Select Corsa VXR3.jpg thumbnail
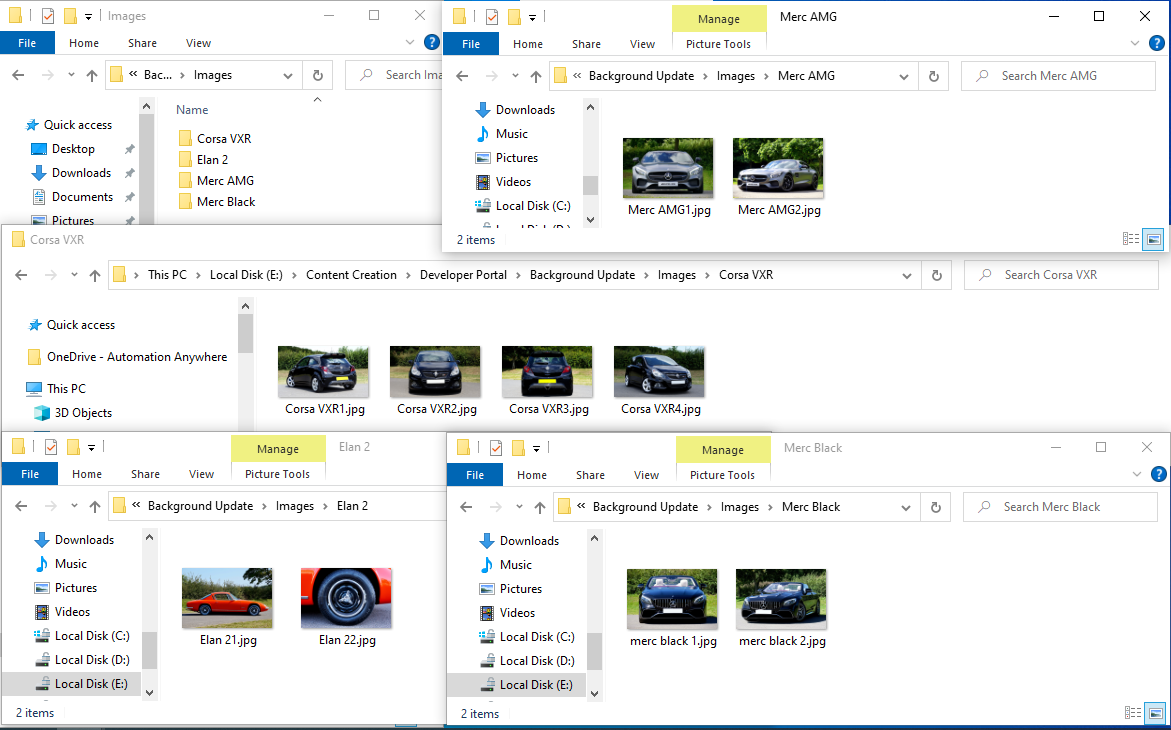The image size is (1171, 730). click(x=547, y=371)
